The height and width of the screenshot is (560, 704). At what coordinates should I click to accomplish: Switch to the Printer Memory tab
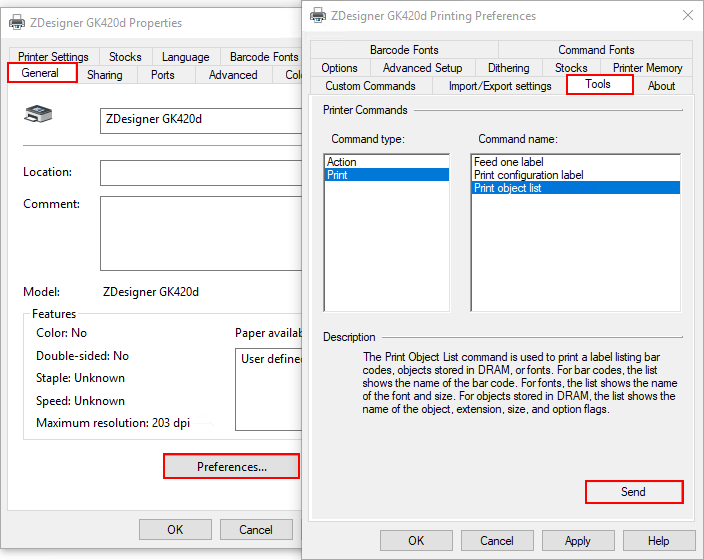point(647,68)
